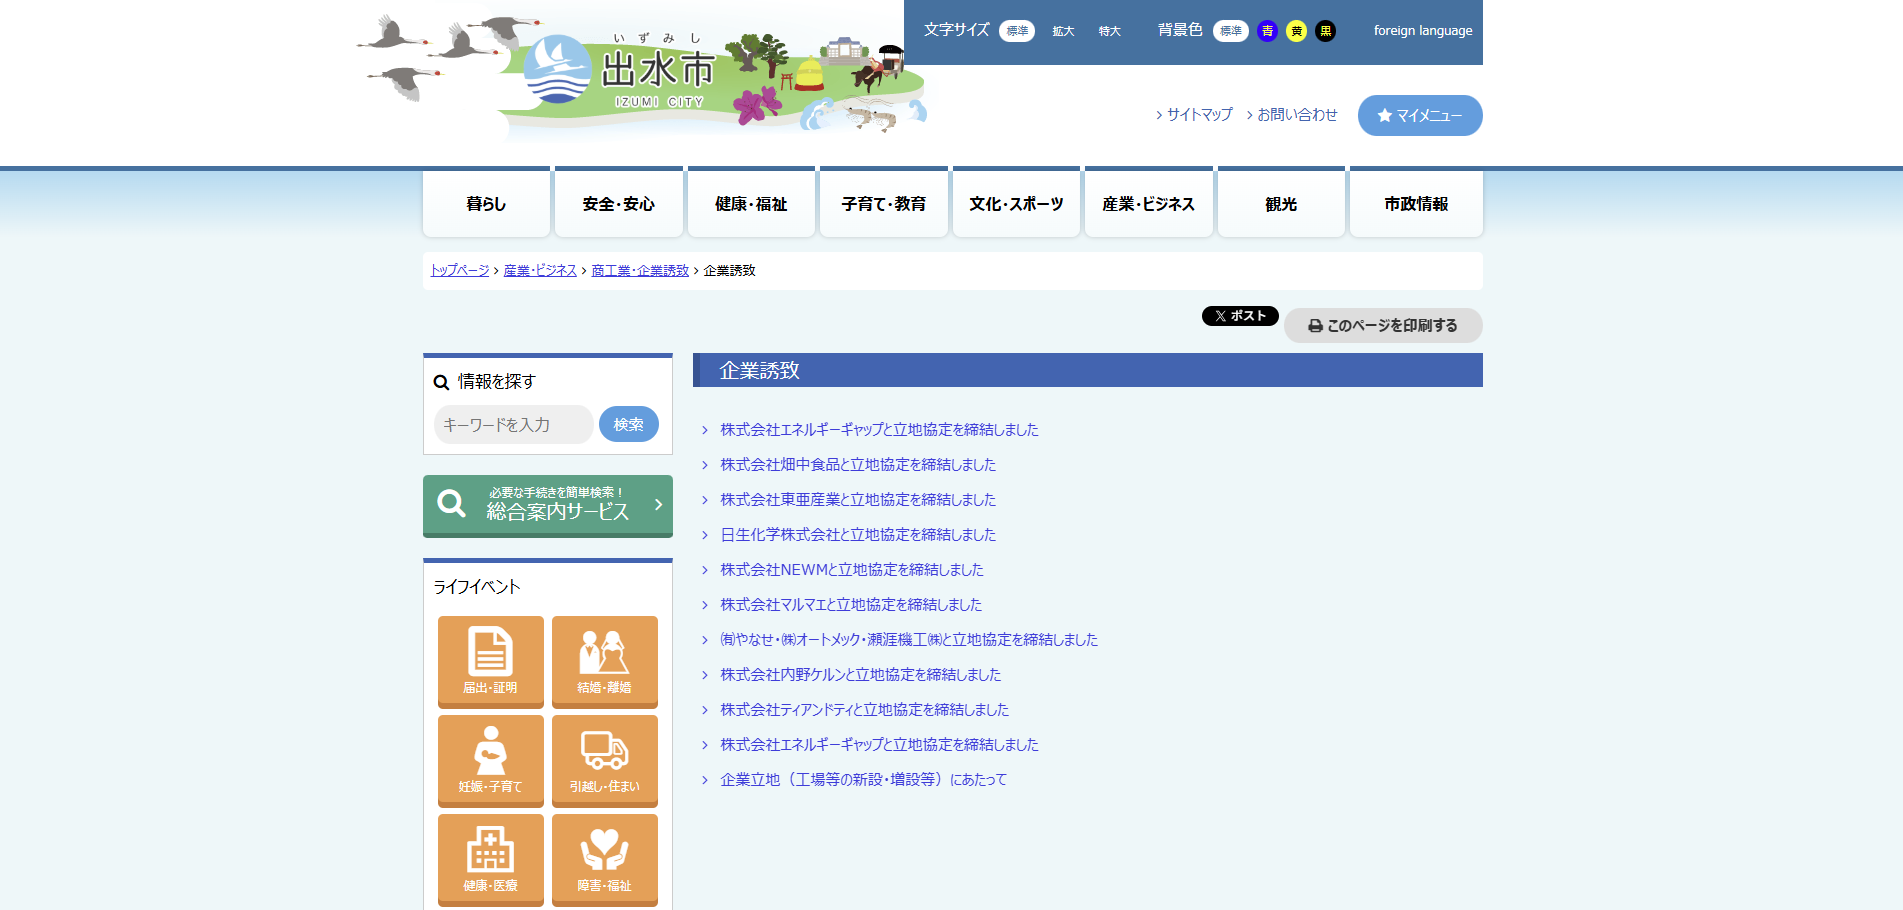Image resolution: width=1903 pixels, height=910 pixels.
Task: Open 株式会社NEWMと立地協定 article link
Action: pos(852,570)
